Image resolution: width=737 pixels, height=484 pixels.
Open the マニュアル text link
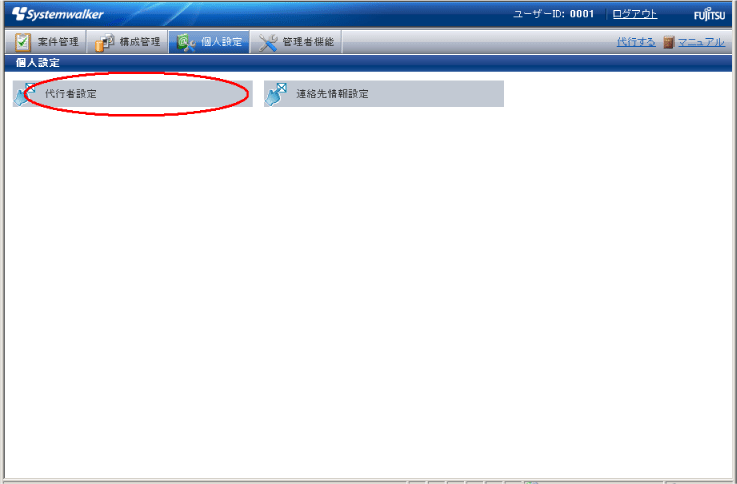(x=701, y=42)
